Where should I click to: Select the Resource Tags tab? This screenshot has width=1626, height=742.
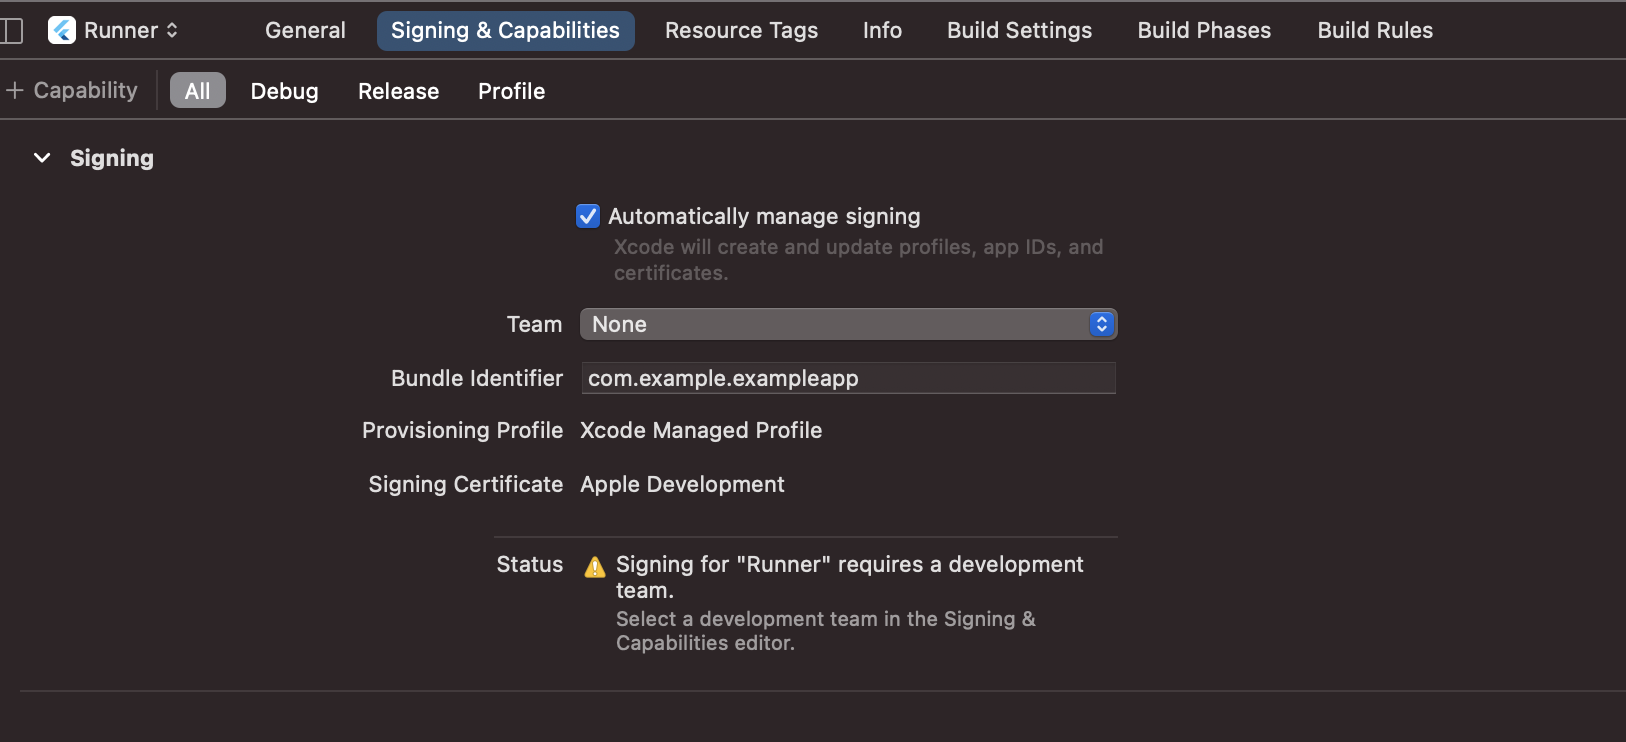pyautogui.click(x=741, y=31)
